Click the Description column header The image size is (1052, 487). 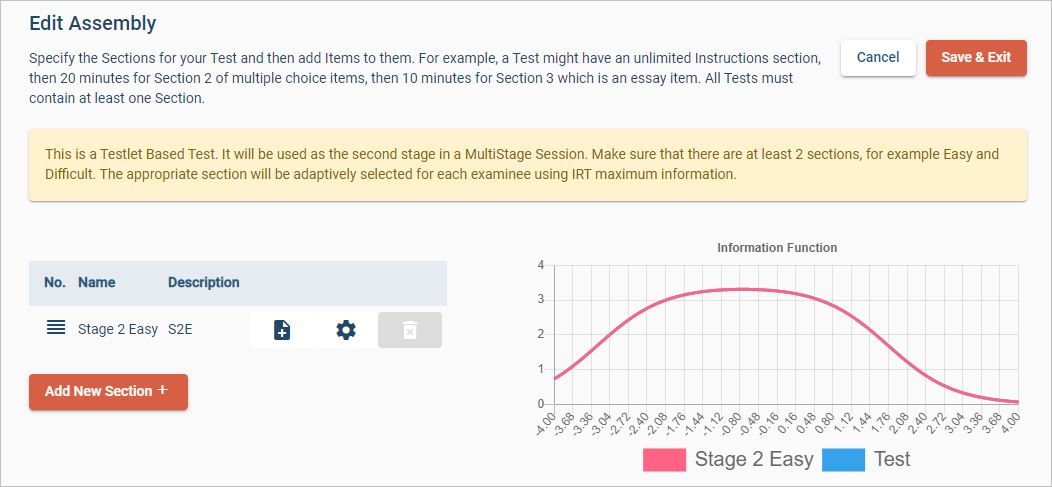(204, 282)
